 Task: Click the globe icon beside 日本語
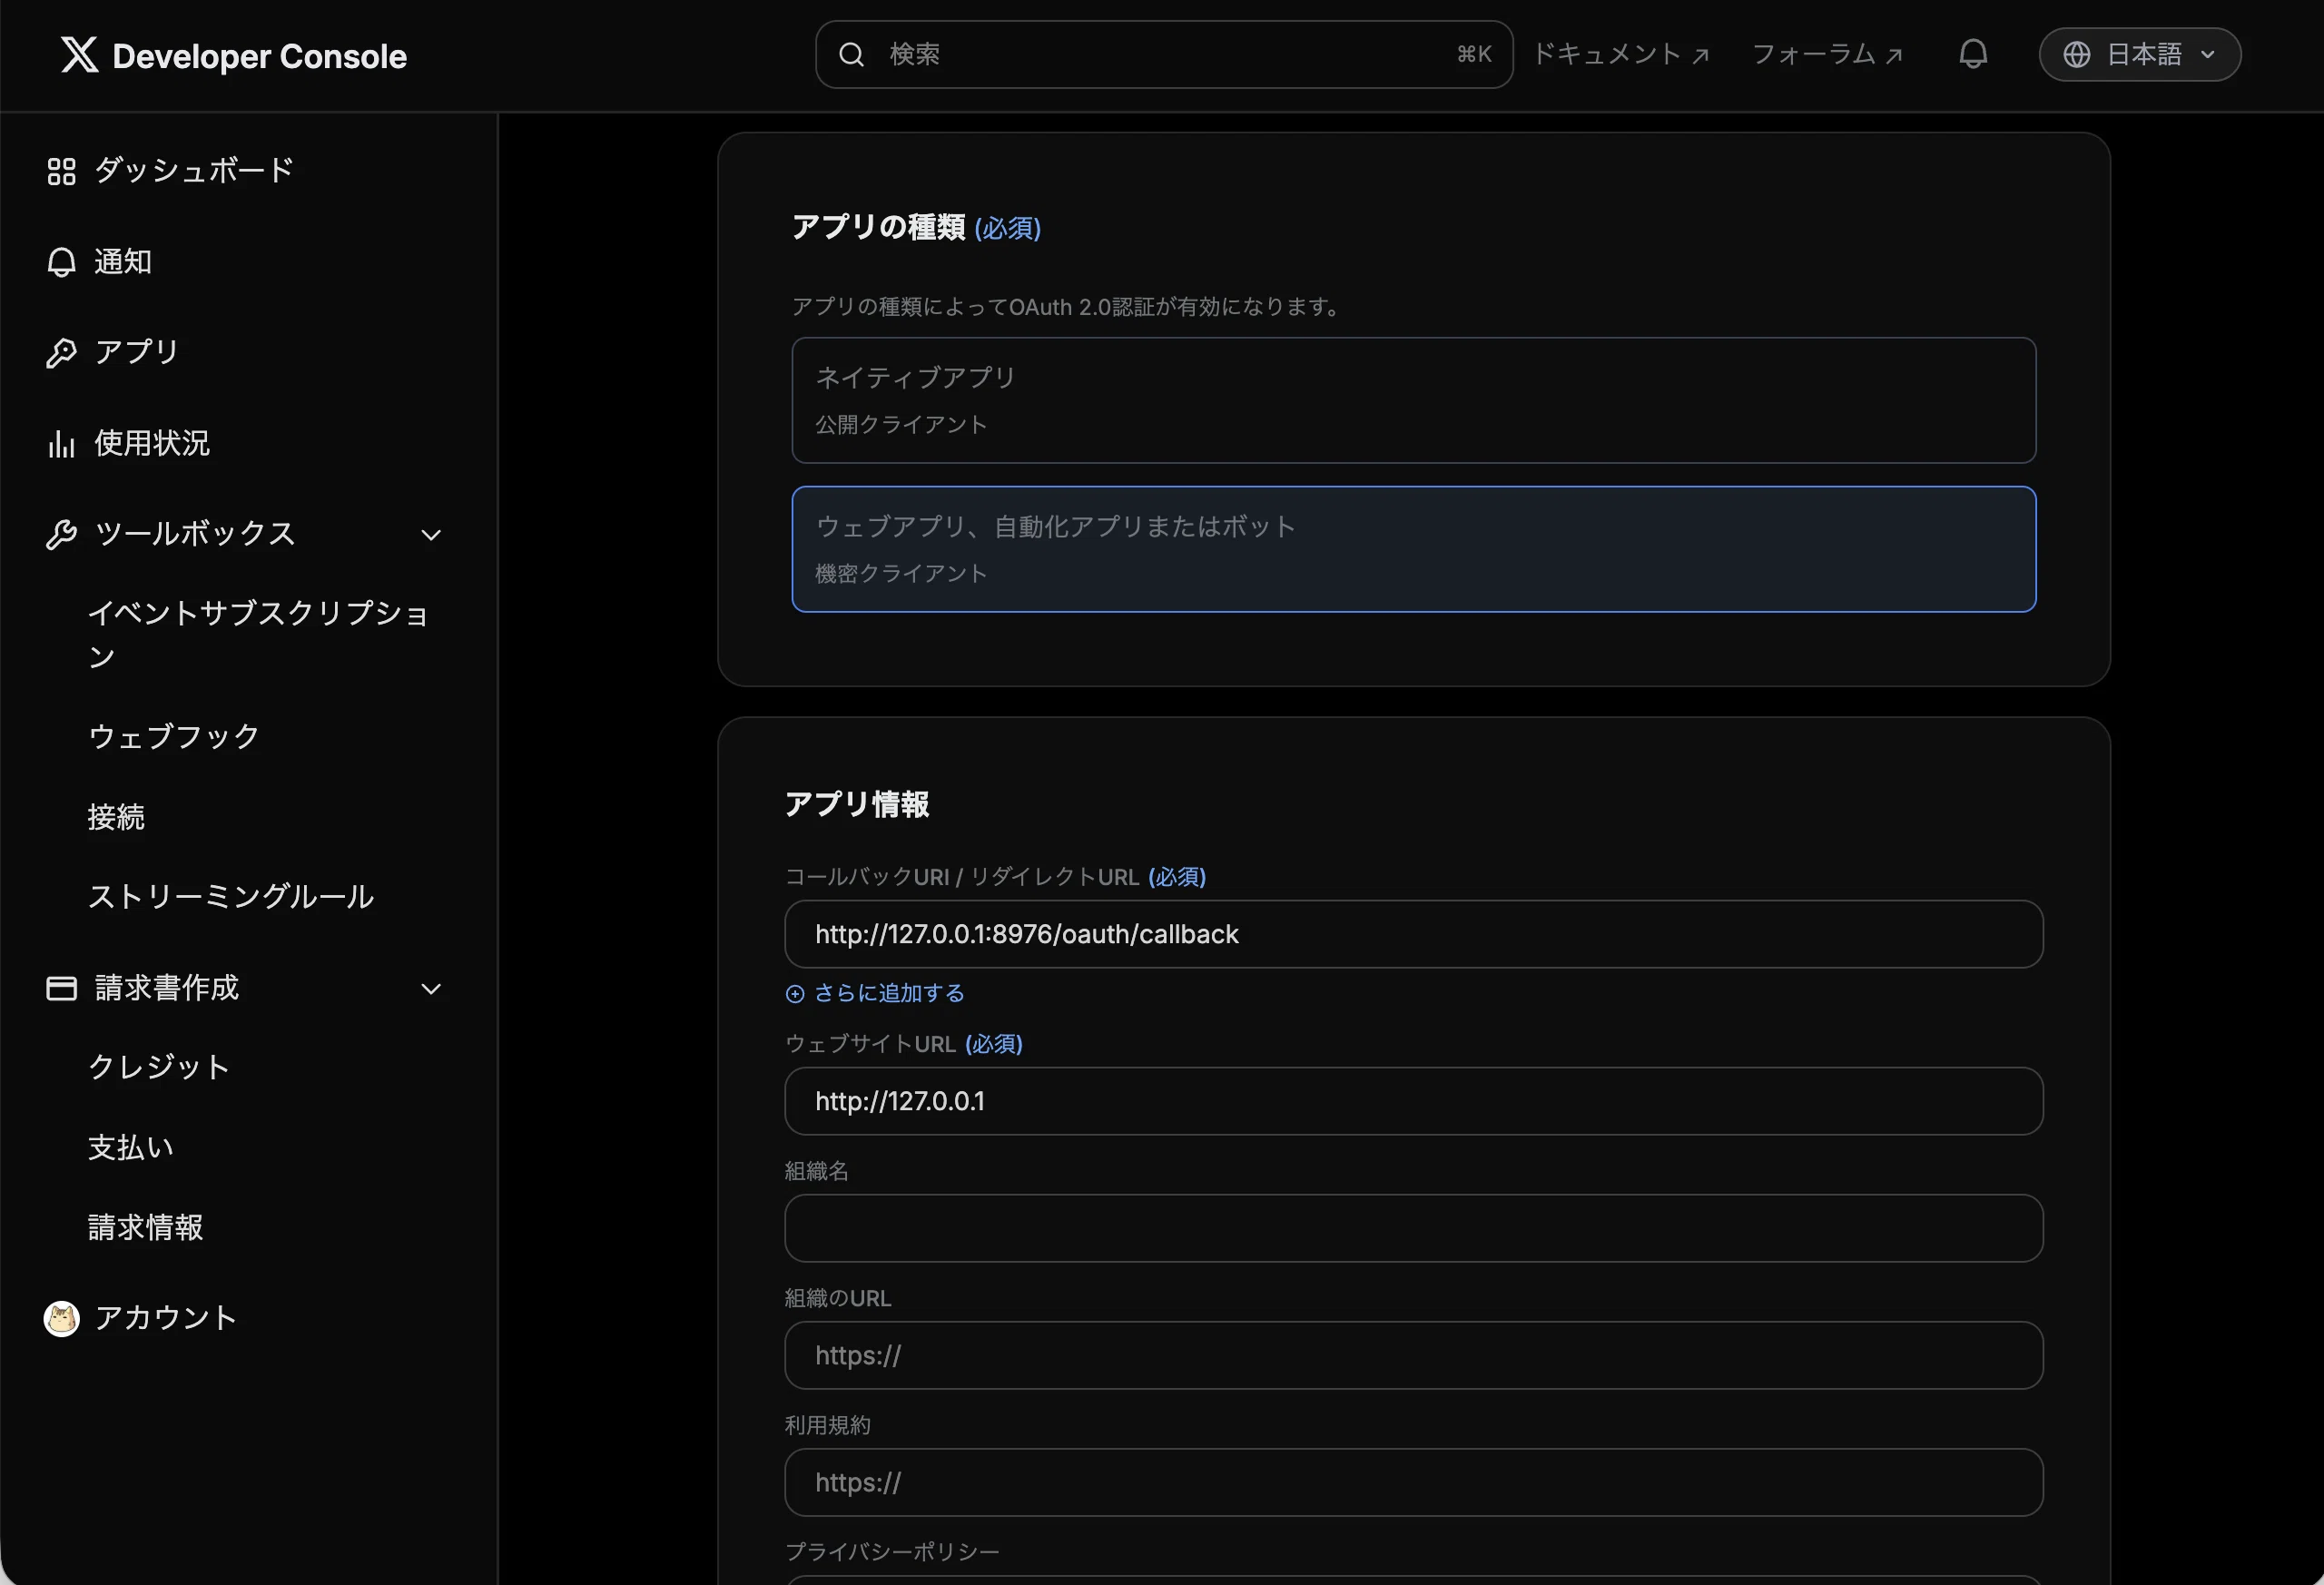point(2077,55)
